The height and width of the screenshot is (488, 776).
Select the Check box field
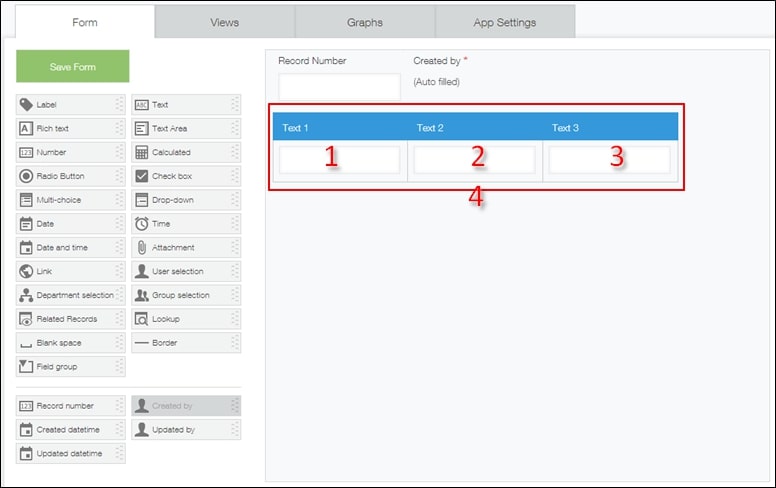click(185, 176)
